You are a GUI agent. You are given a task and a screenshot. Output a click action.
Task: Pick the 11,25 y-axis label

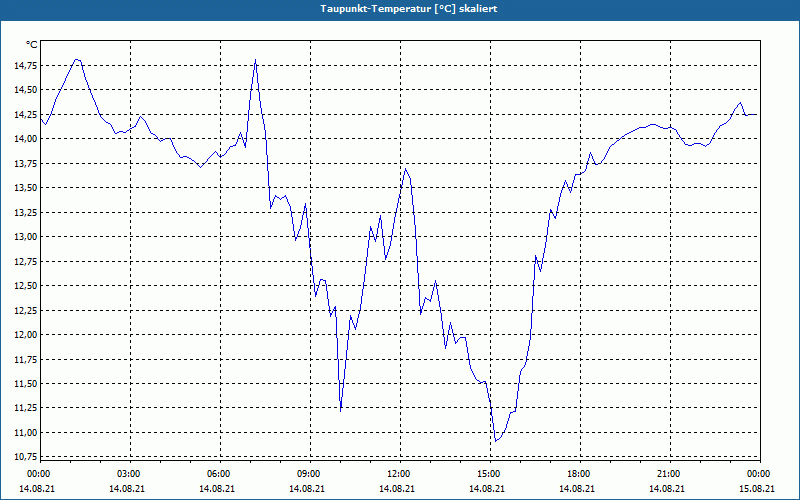point(25,408)
